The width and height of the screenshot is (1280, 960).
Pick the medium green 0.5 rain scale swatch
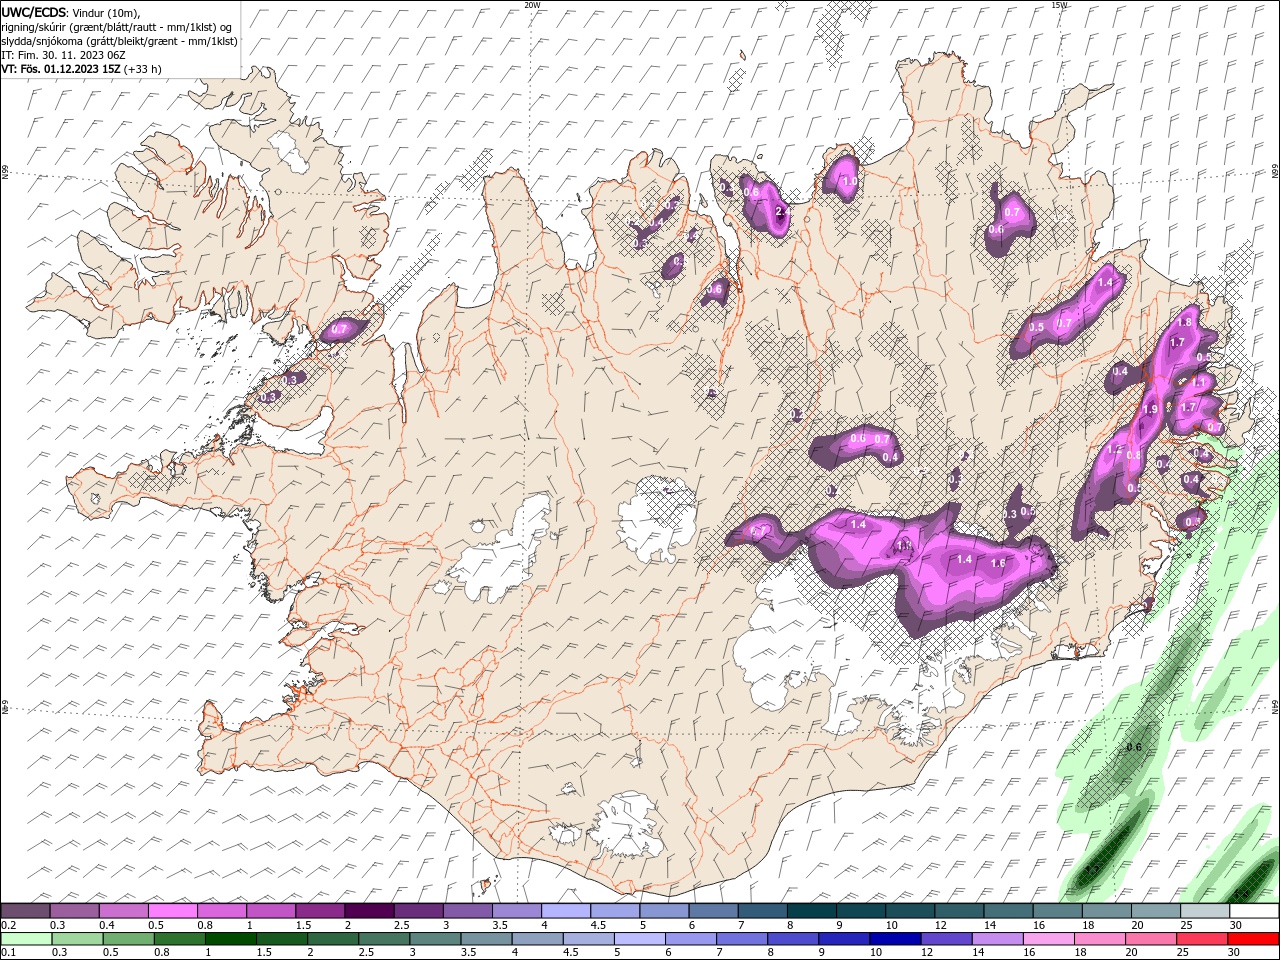pos(128,939)
